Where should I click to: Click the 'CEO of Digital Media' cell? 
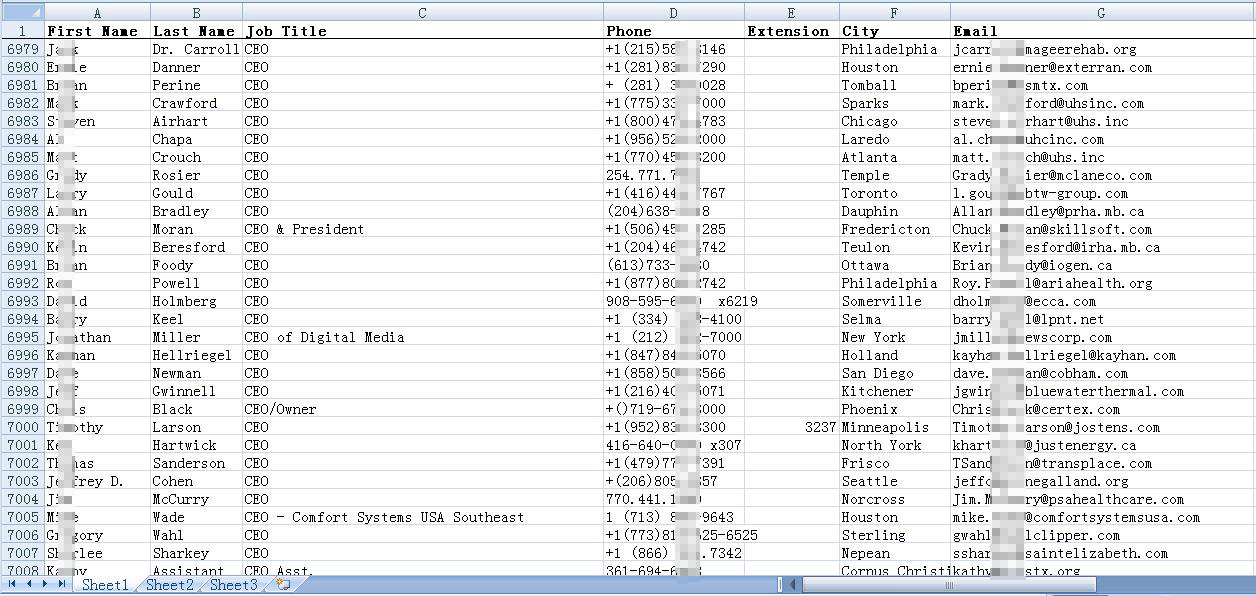coord(422,337)
